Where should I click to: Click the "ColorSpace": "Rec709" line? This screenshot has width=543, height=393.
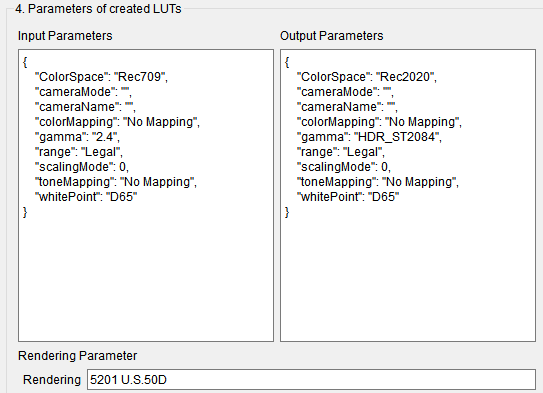coord(101,77)
